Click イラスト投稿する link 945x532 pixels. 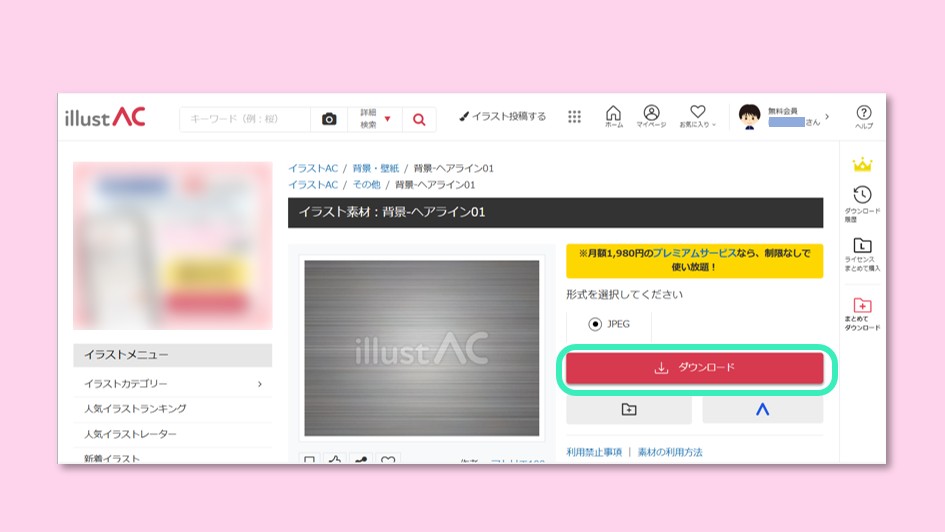point(503,116)
